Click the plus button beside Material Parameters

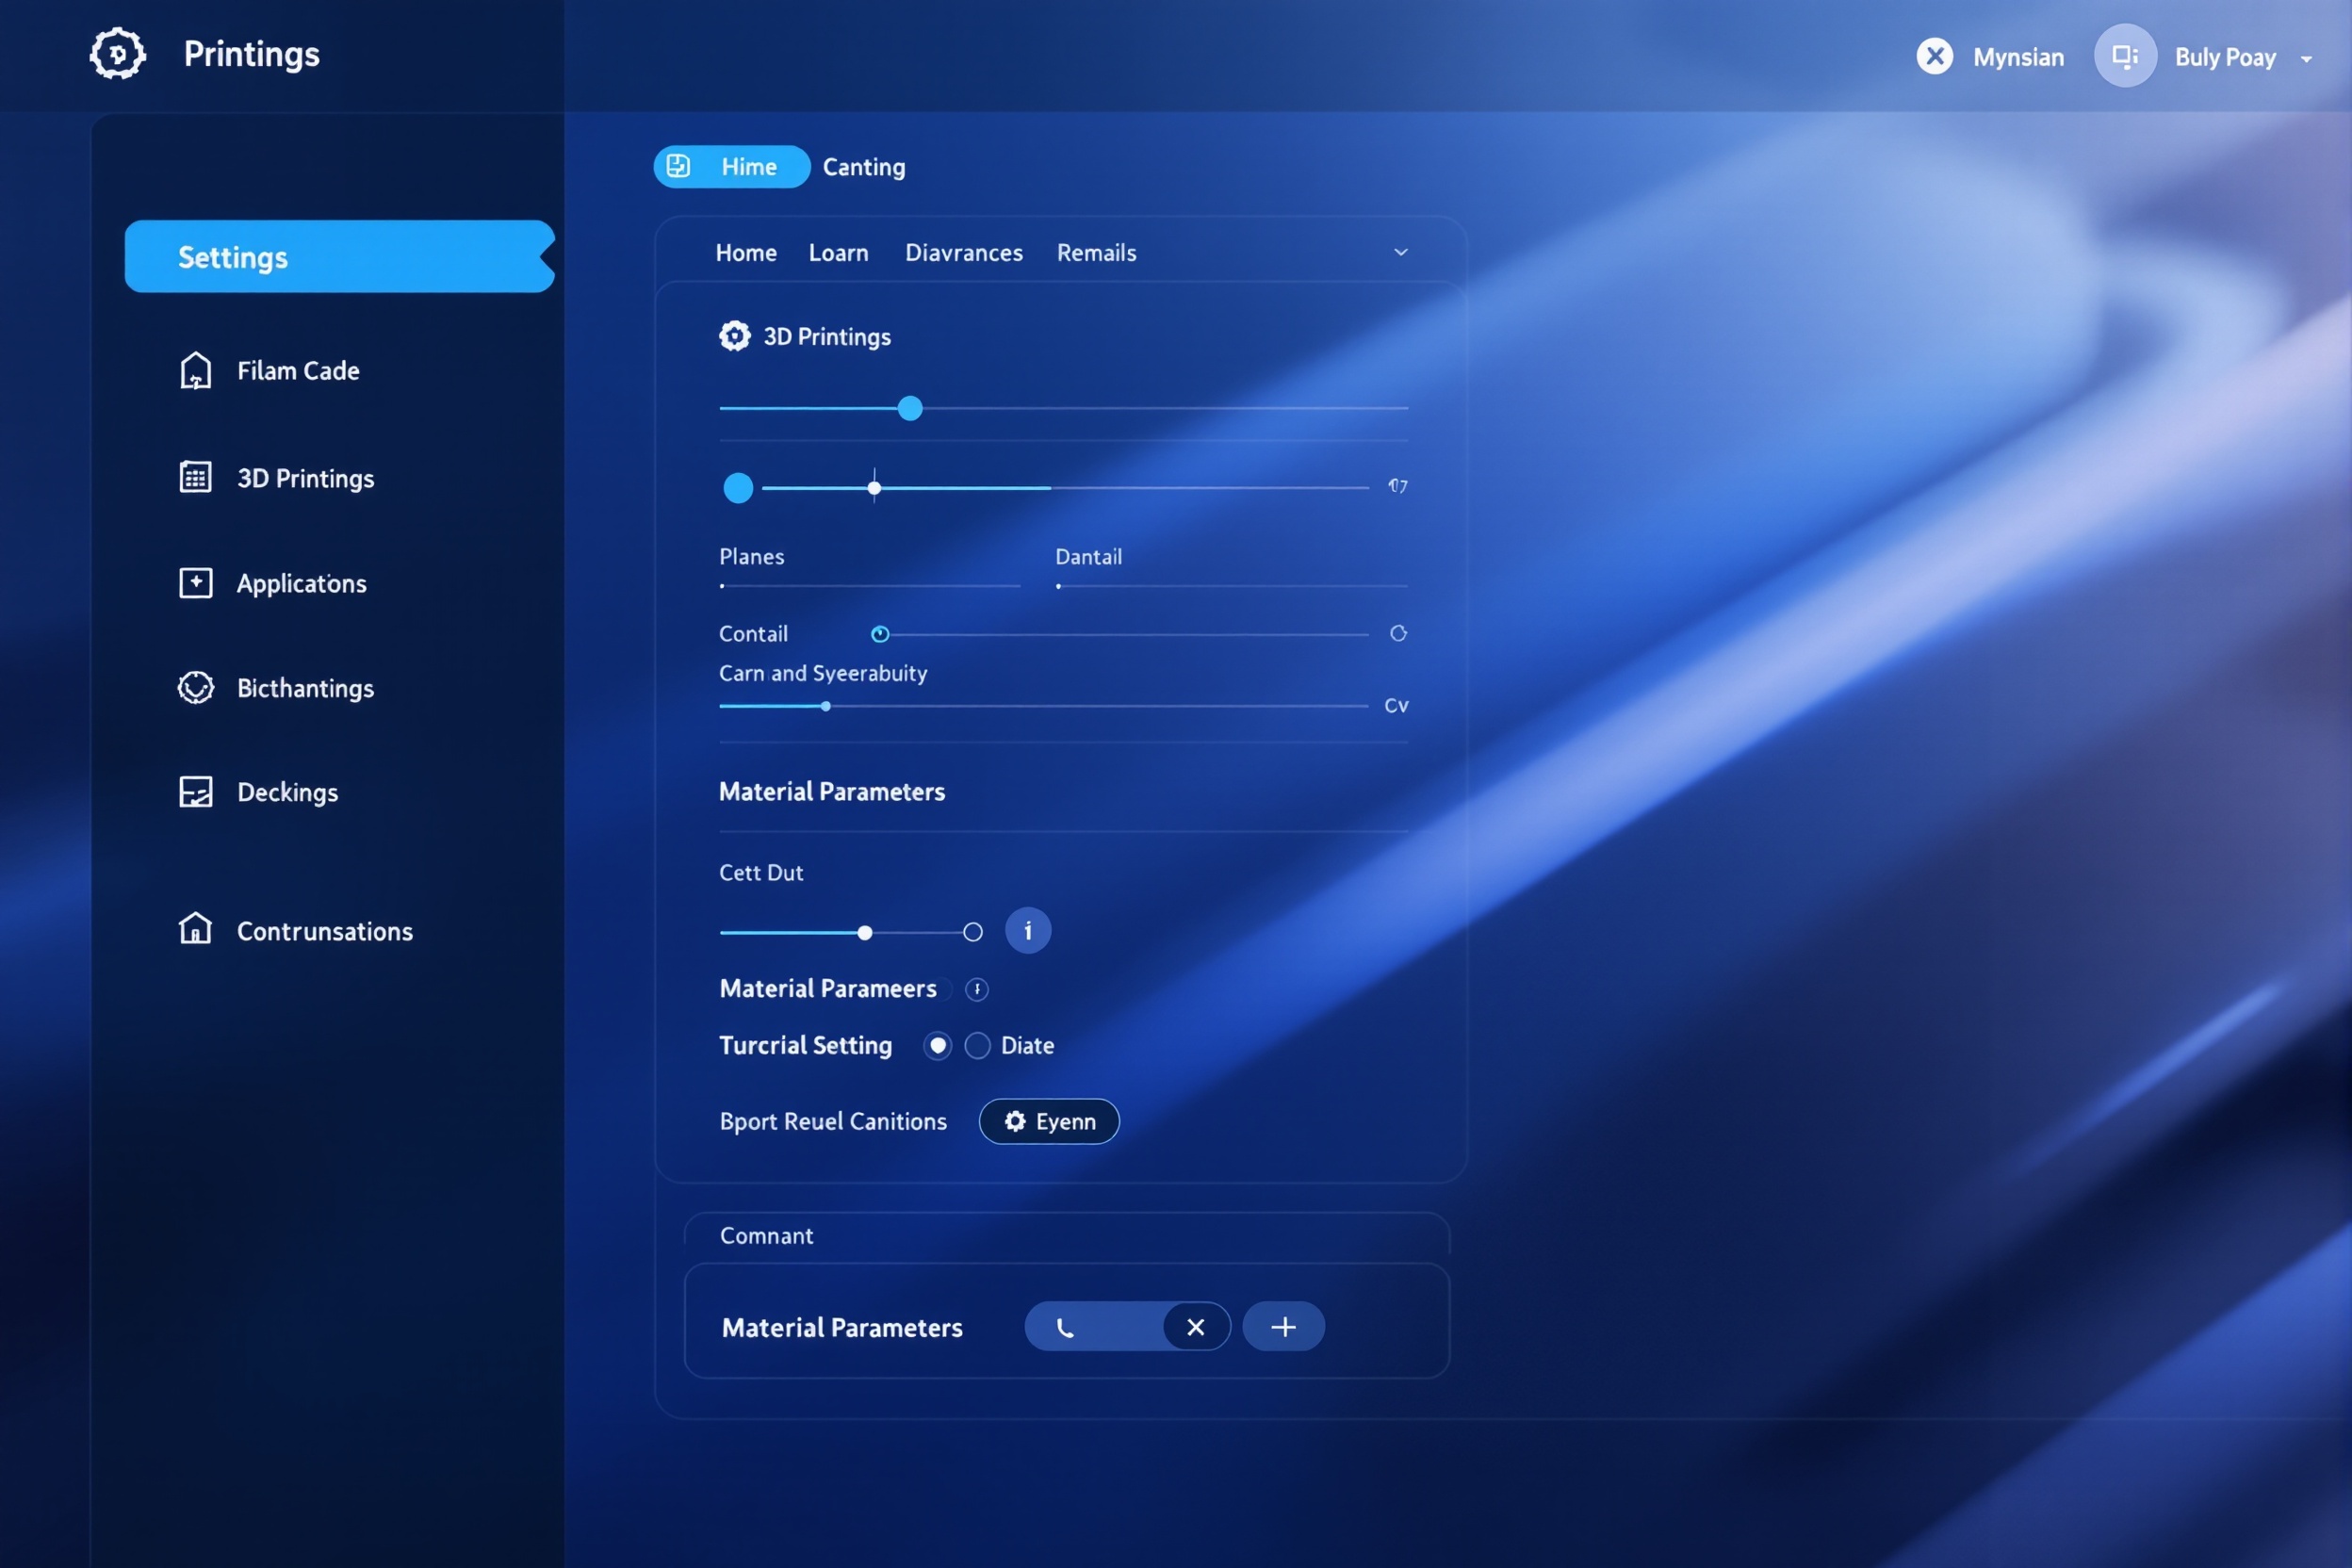[x=1284, y=1327]
